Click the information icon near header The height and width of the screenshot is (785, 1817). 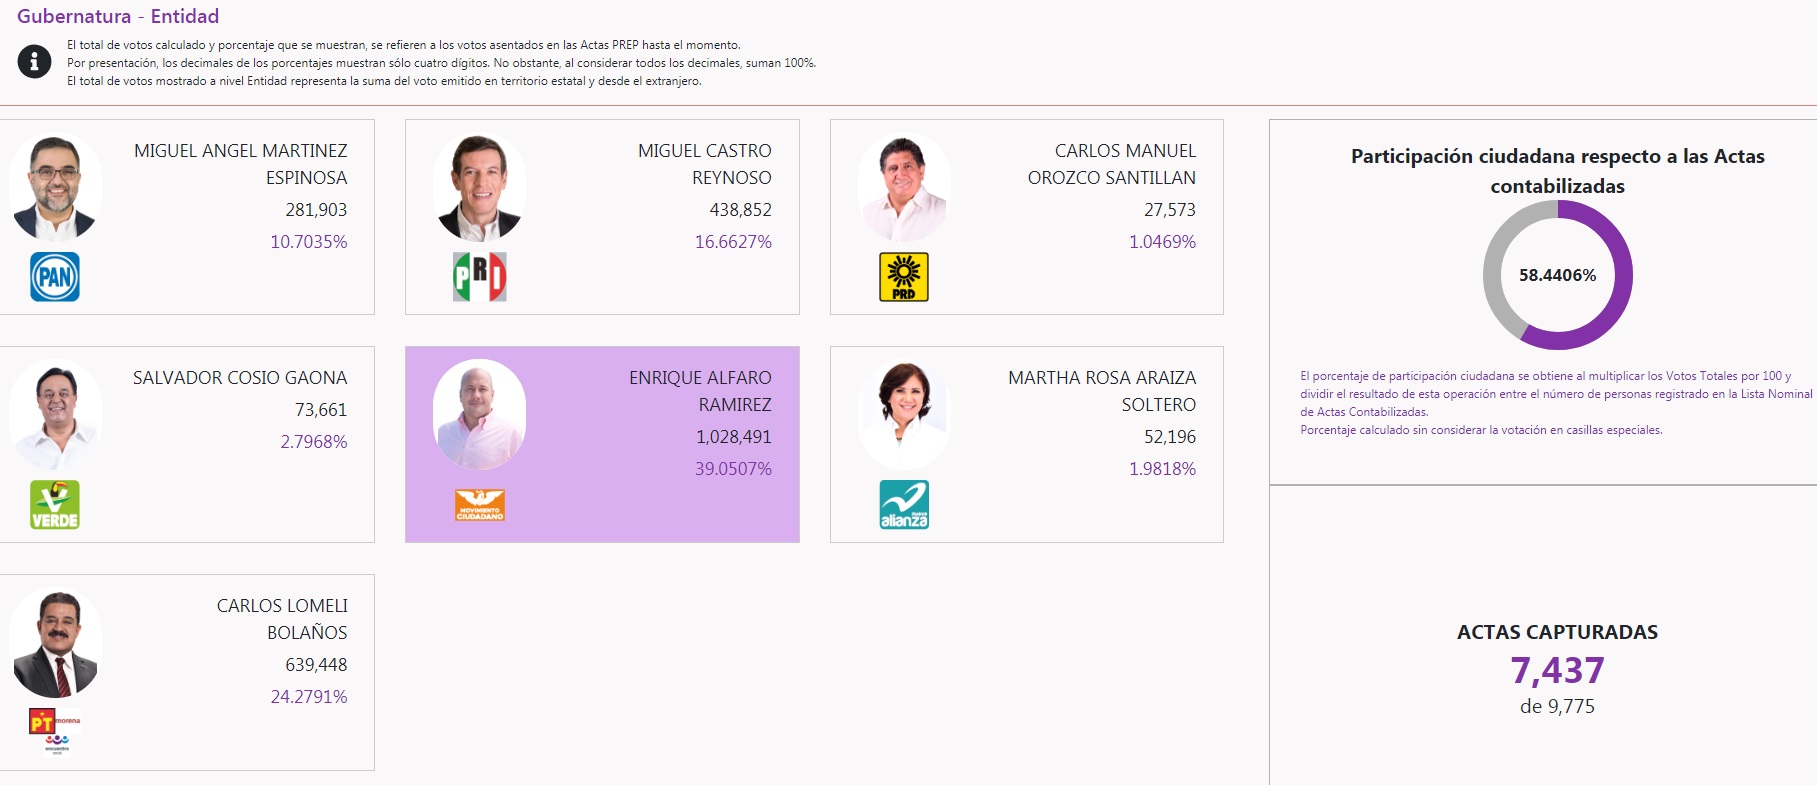tap(34, 62)
